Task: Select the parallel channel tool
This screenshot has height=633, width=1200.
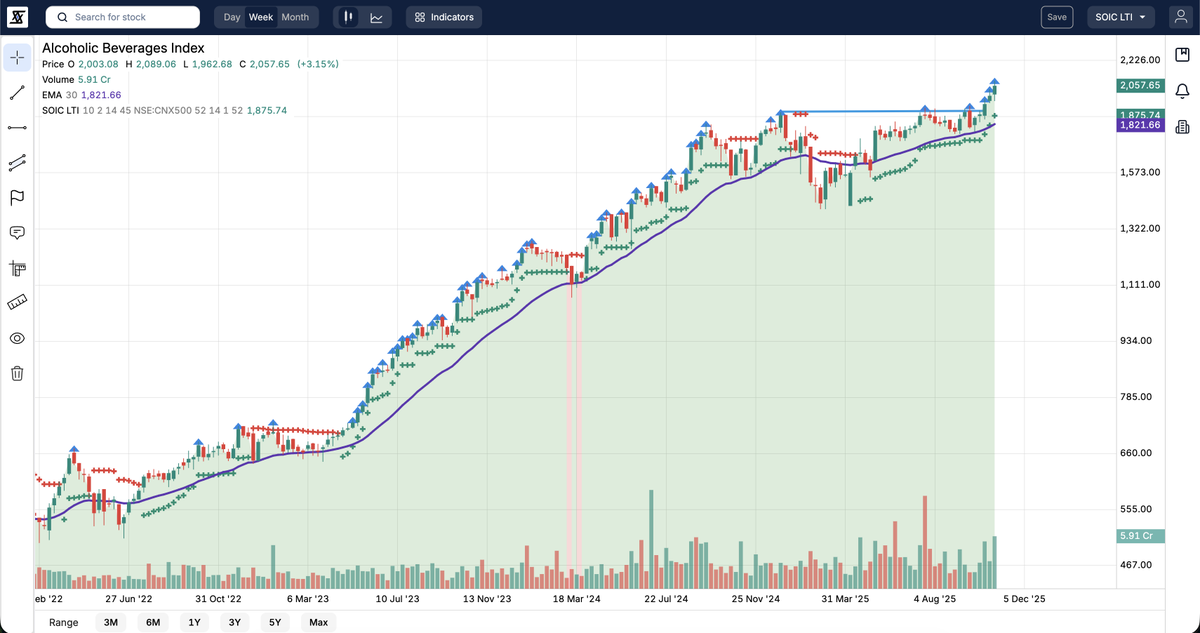Action: pos(17,162)
